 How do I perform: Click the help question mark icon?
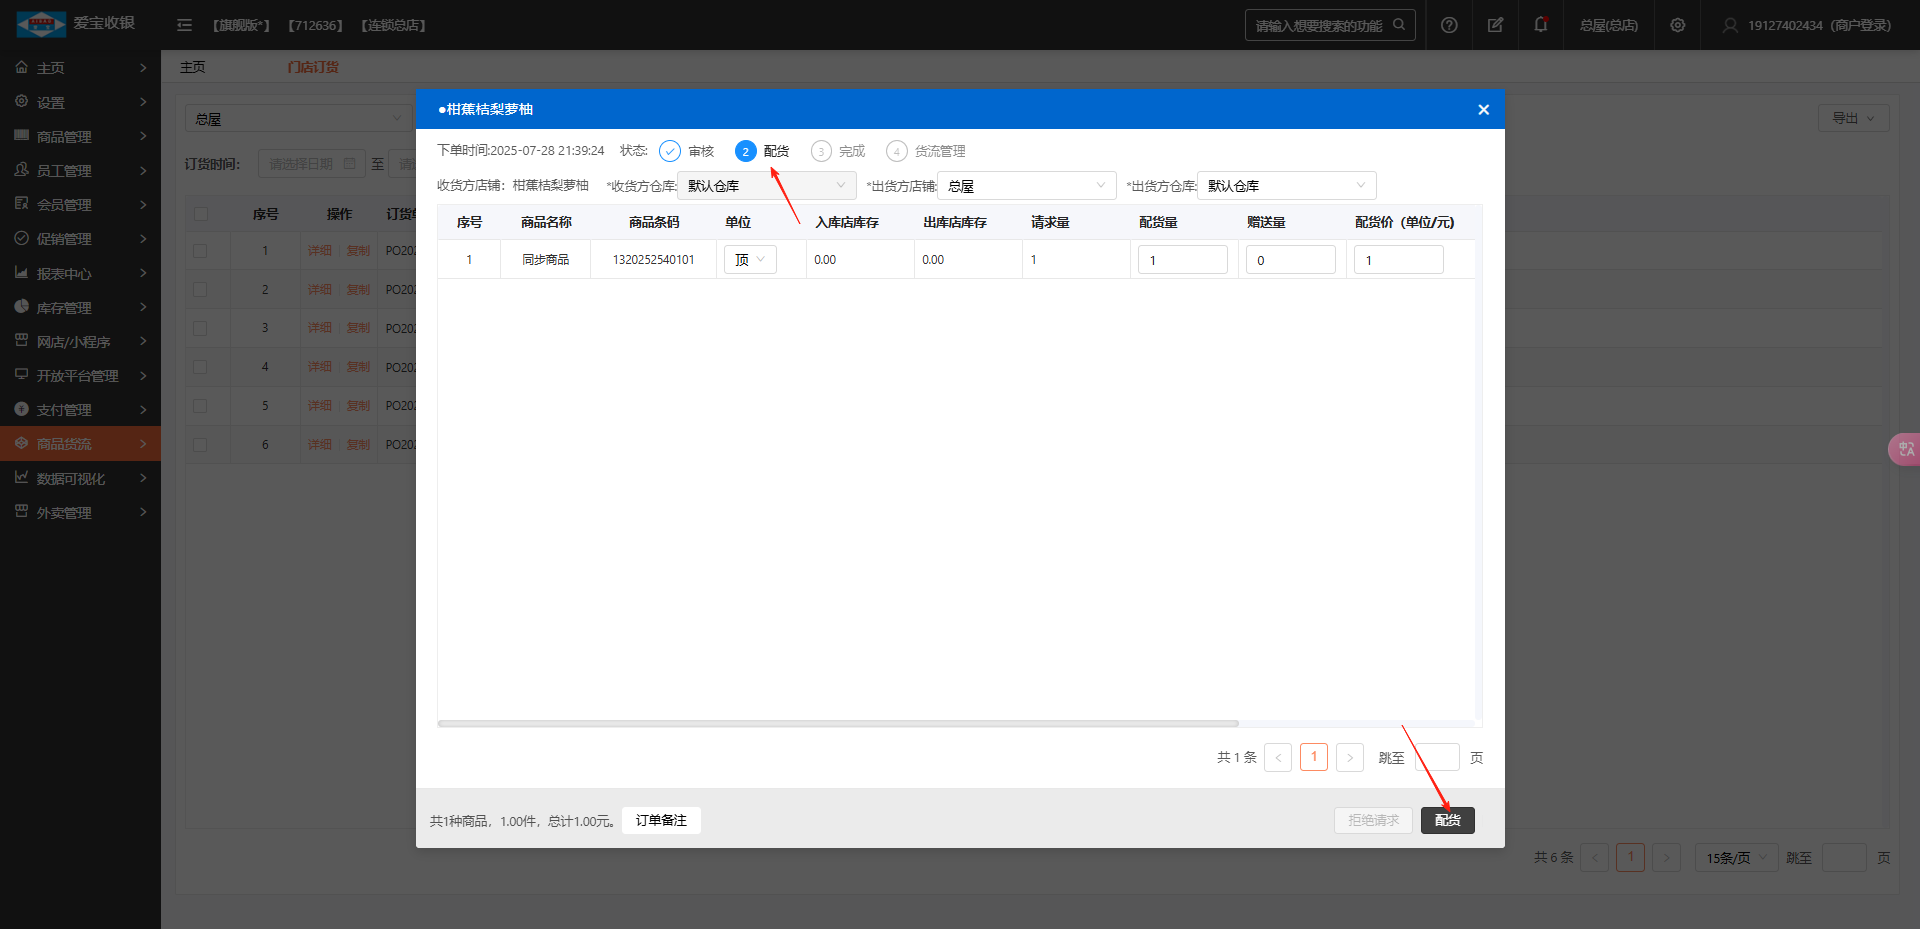click(x=1449, y=25)
